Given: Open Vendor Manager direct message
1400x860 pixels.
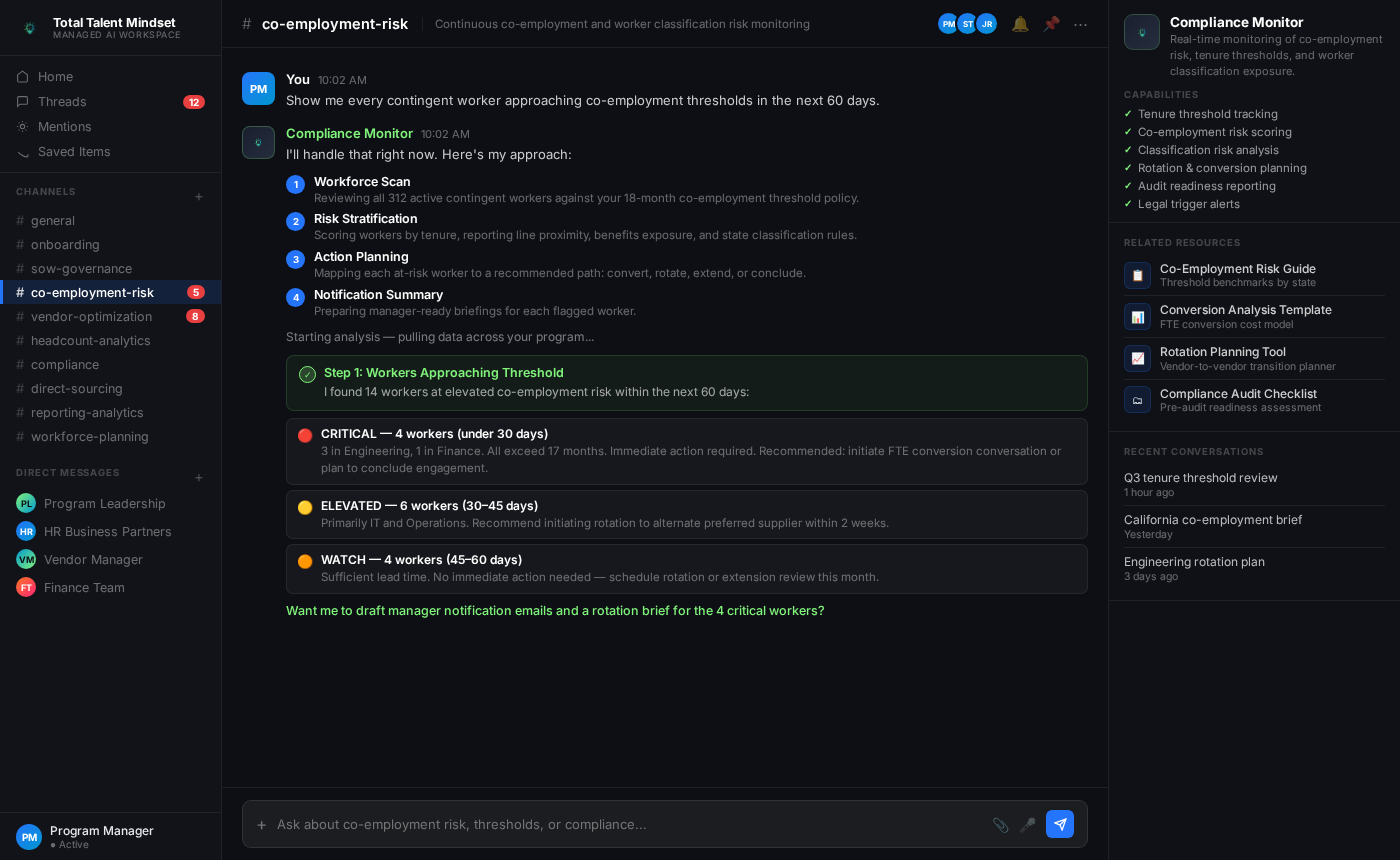Looking at the screenshot, I should tap(110, 559).
